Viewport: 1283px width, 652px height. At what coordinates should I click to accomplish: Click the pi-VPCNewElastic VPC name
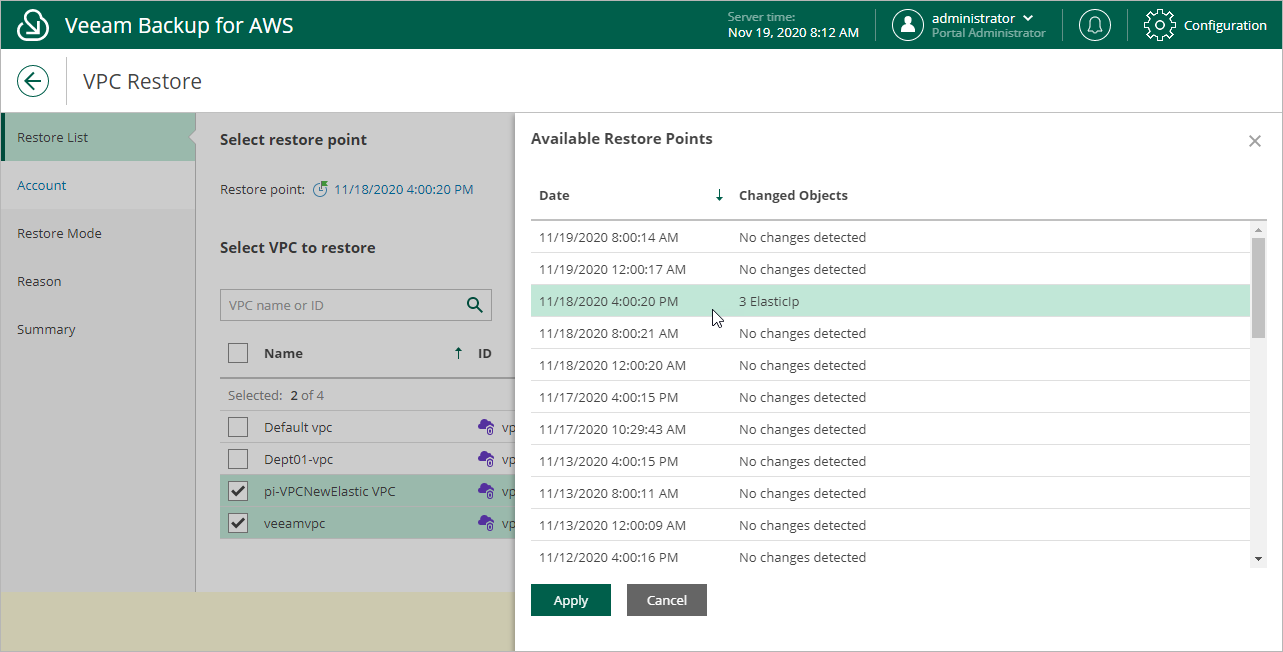pos(329,491)
